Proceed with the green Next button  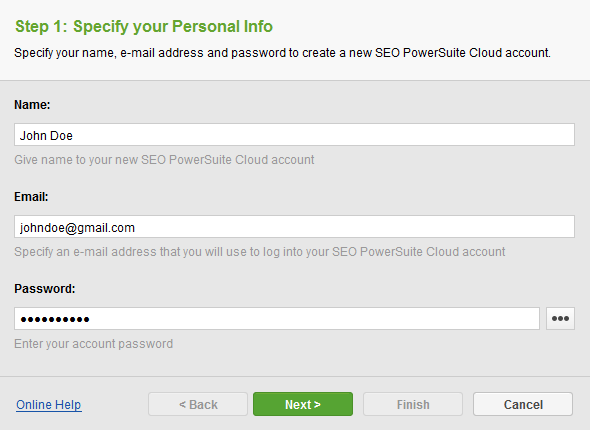click(303, 404)
